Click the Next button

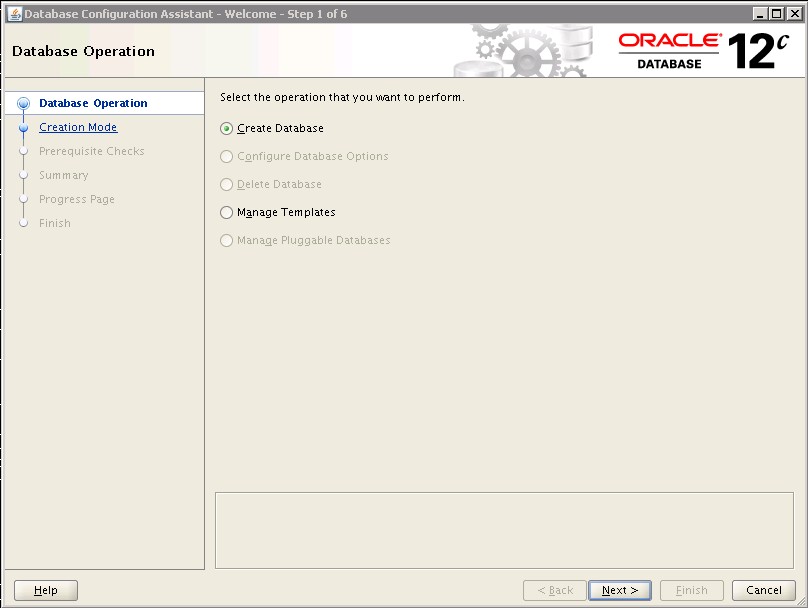click(620, 590)
